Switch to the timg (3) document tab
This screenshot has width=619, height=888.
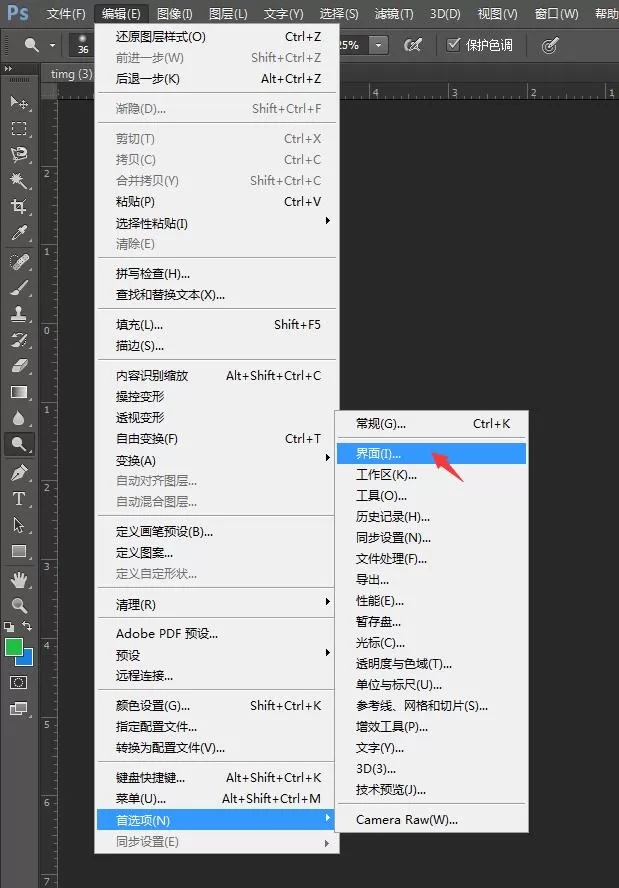tap(70, 74)
